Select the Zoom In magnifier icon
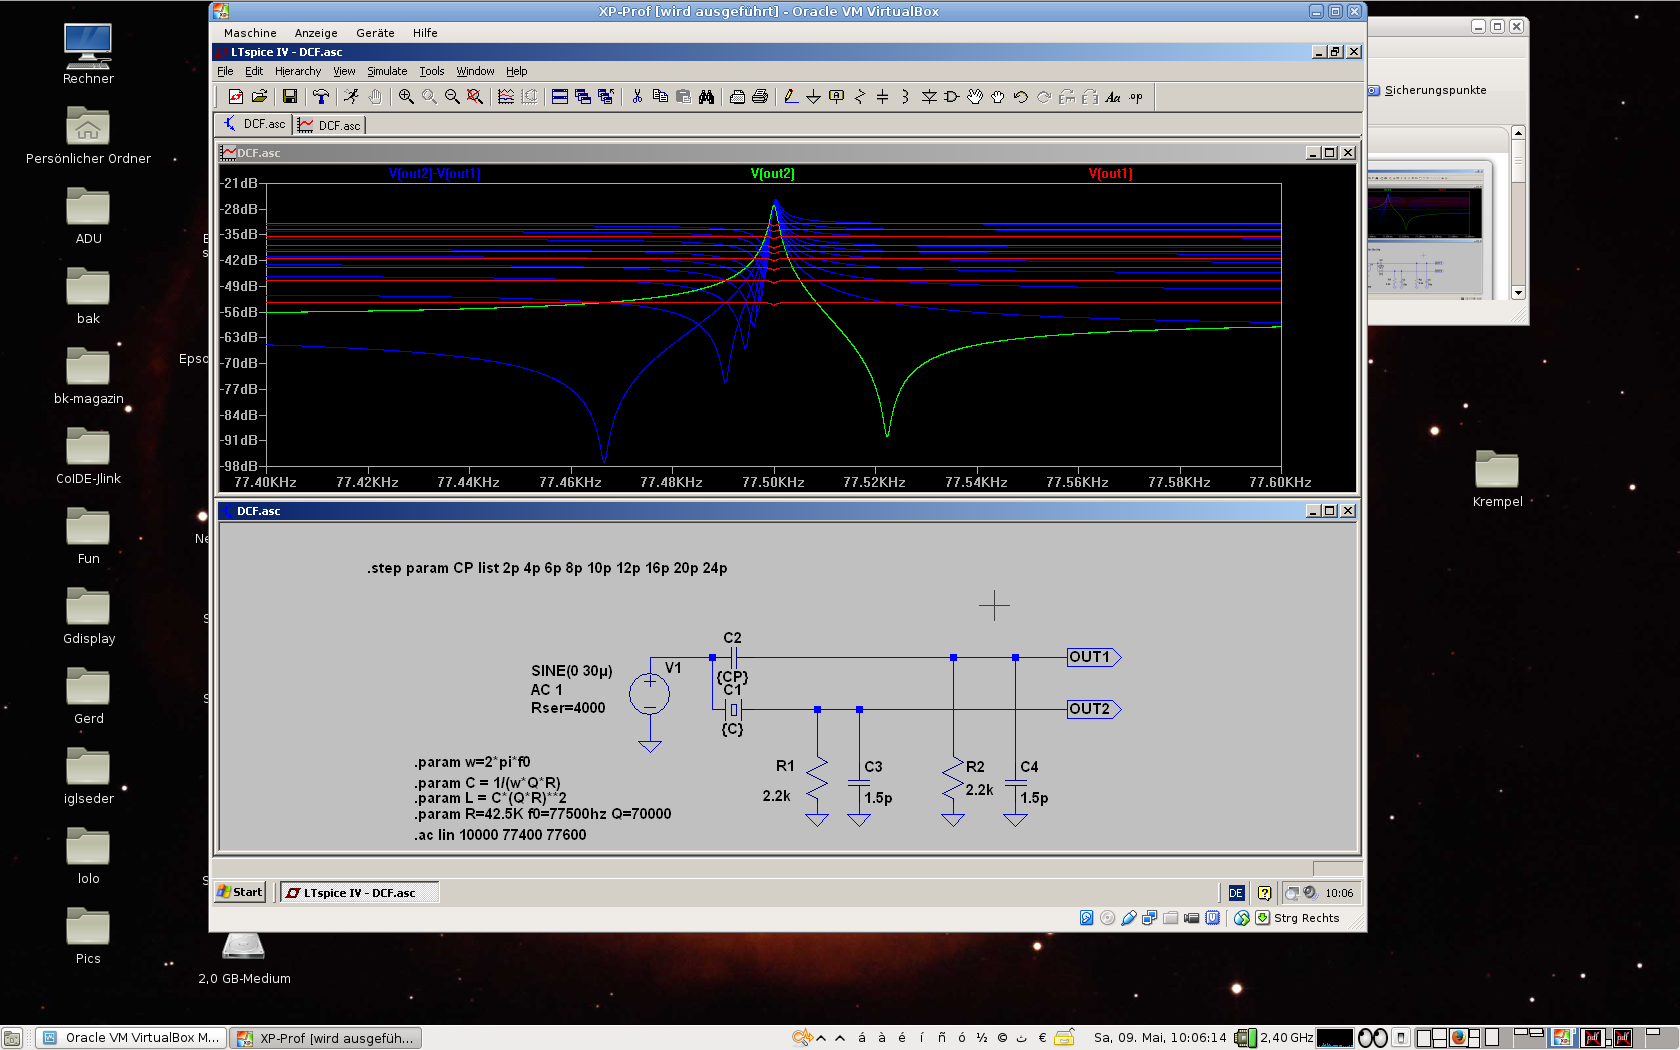 click(406, 97)
